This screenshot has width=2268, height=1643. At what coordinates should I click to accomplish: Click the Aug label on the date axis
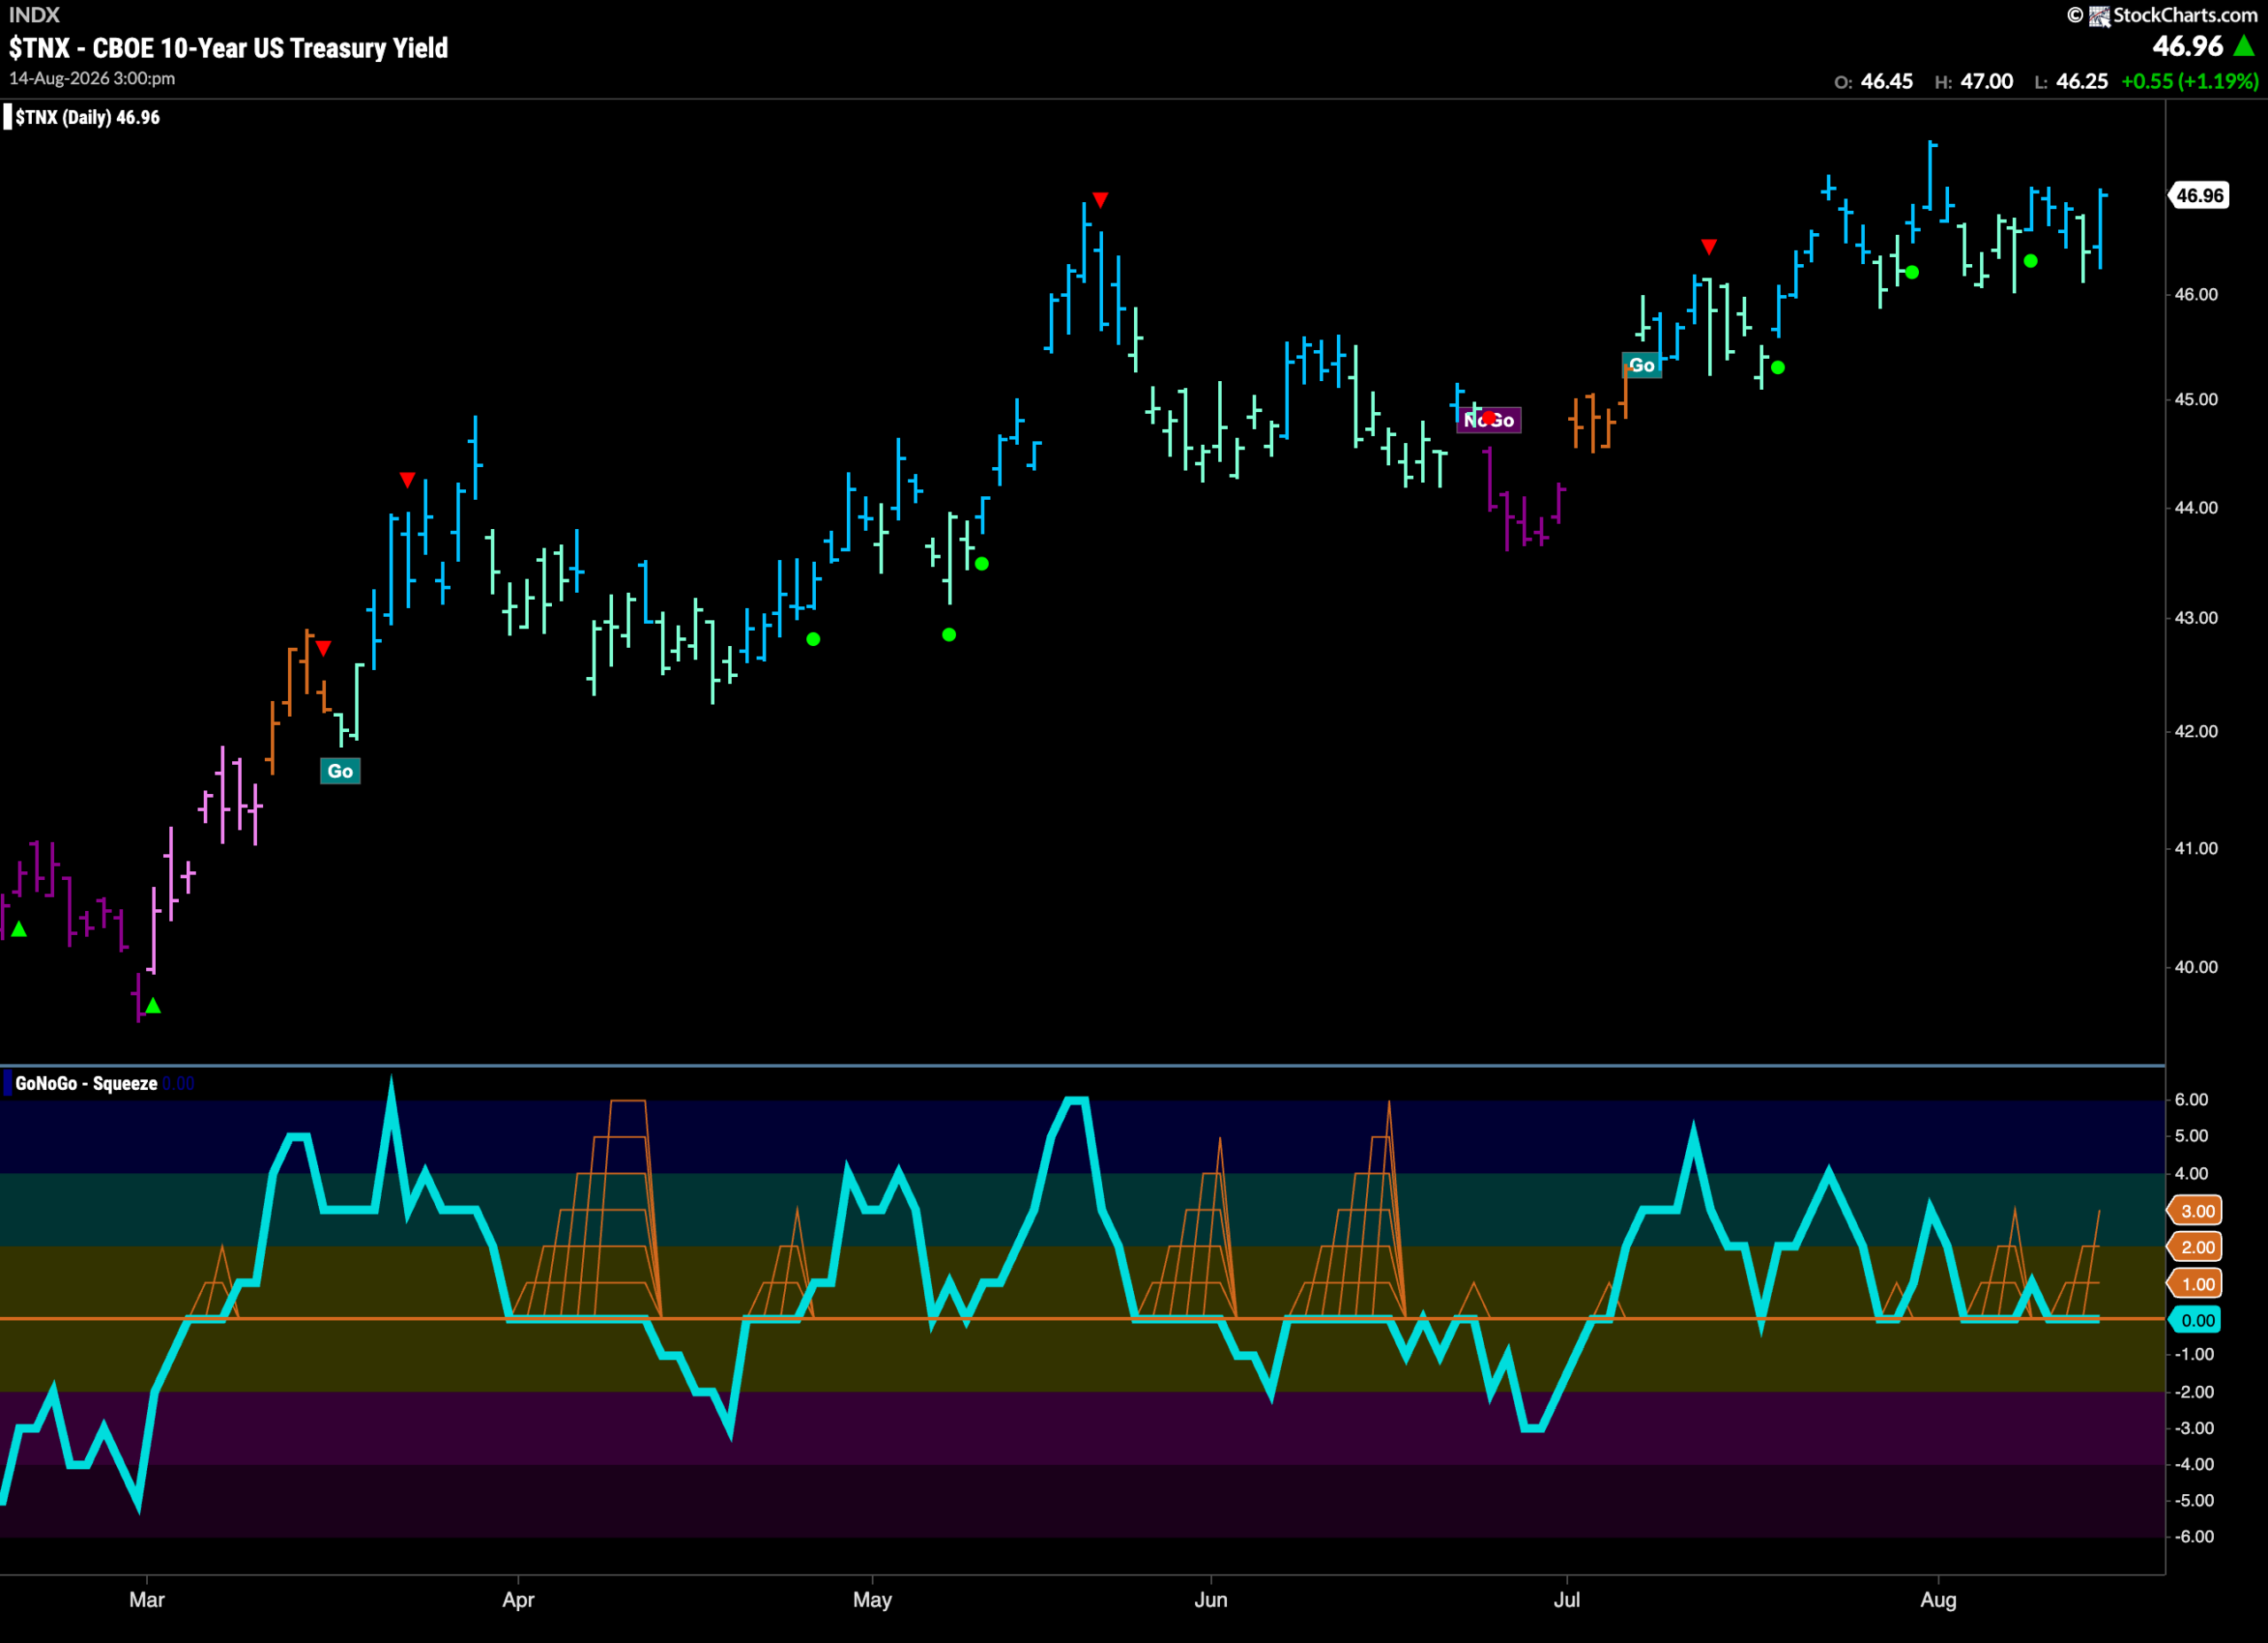click(1938, 1599)
